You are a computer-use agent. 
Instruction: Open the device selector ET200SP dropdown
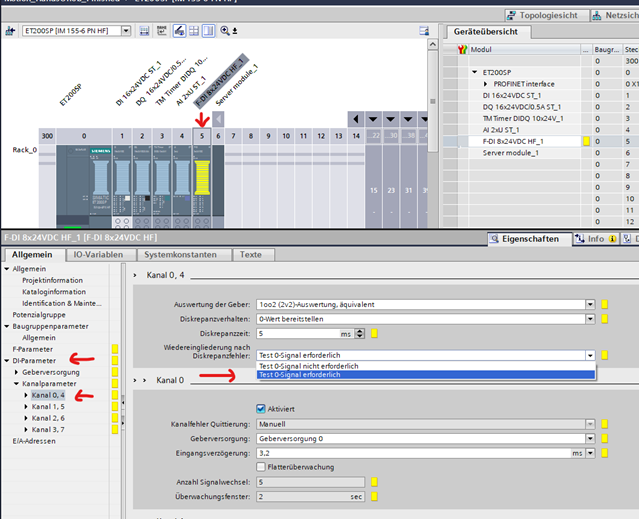tap(126, 32)
